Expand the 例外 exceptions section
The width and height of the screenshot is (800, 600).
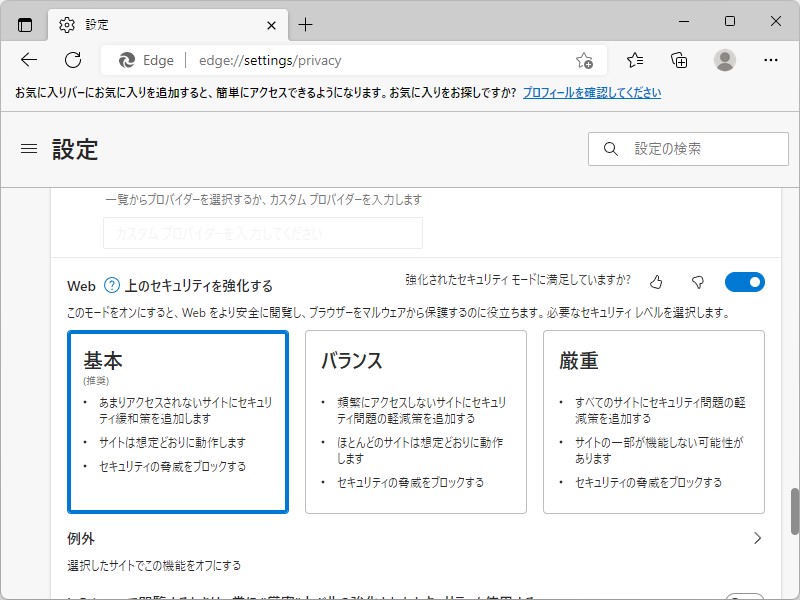(758, 537)
